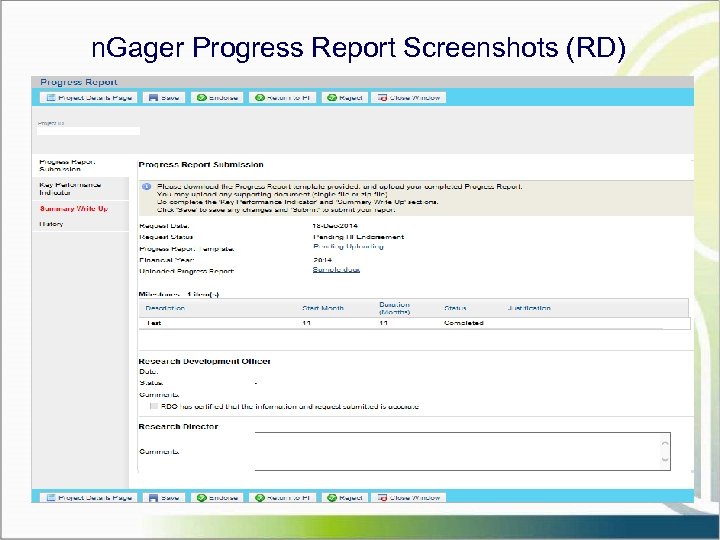This screenshot has height=540, width=720.
Task: Click the 'Research Director' heading
Action: [x=178, y=427]
